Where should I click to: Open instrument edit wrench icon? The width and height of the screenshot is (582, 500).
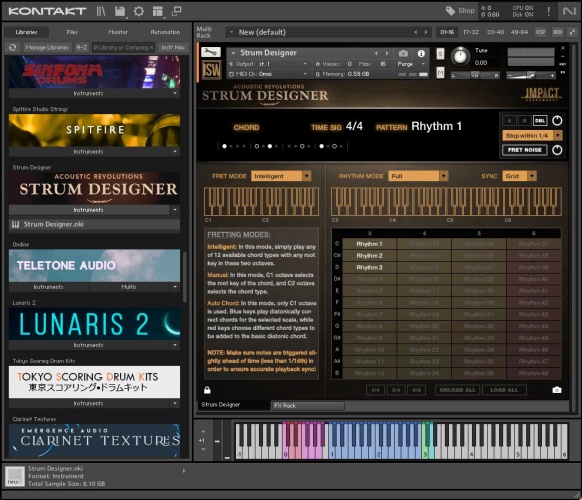click(211, 52)
